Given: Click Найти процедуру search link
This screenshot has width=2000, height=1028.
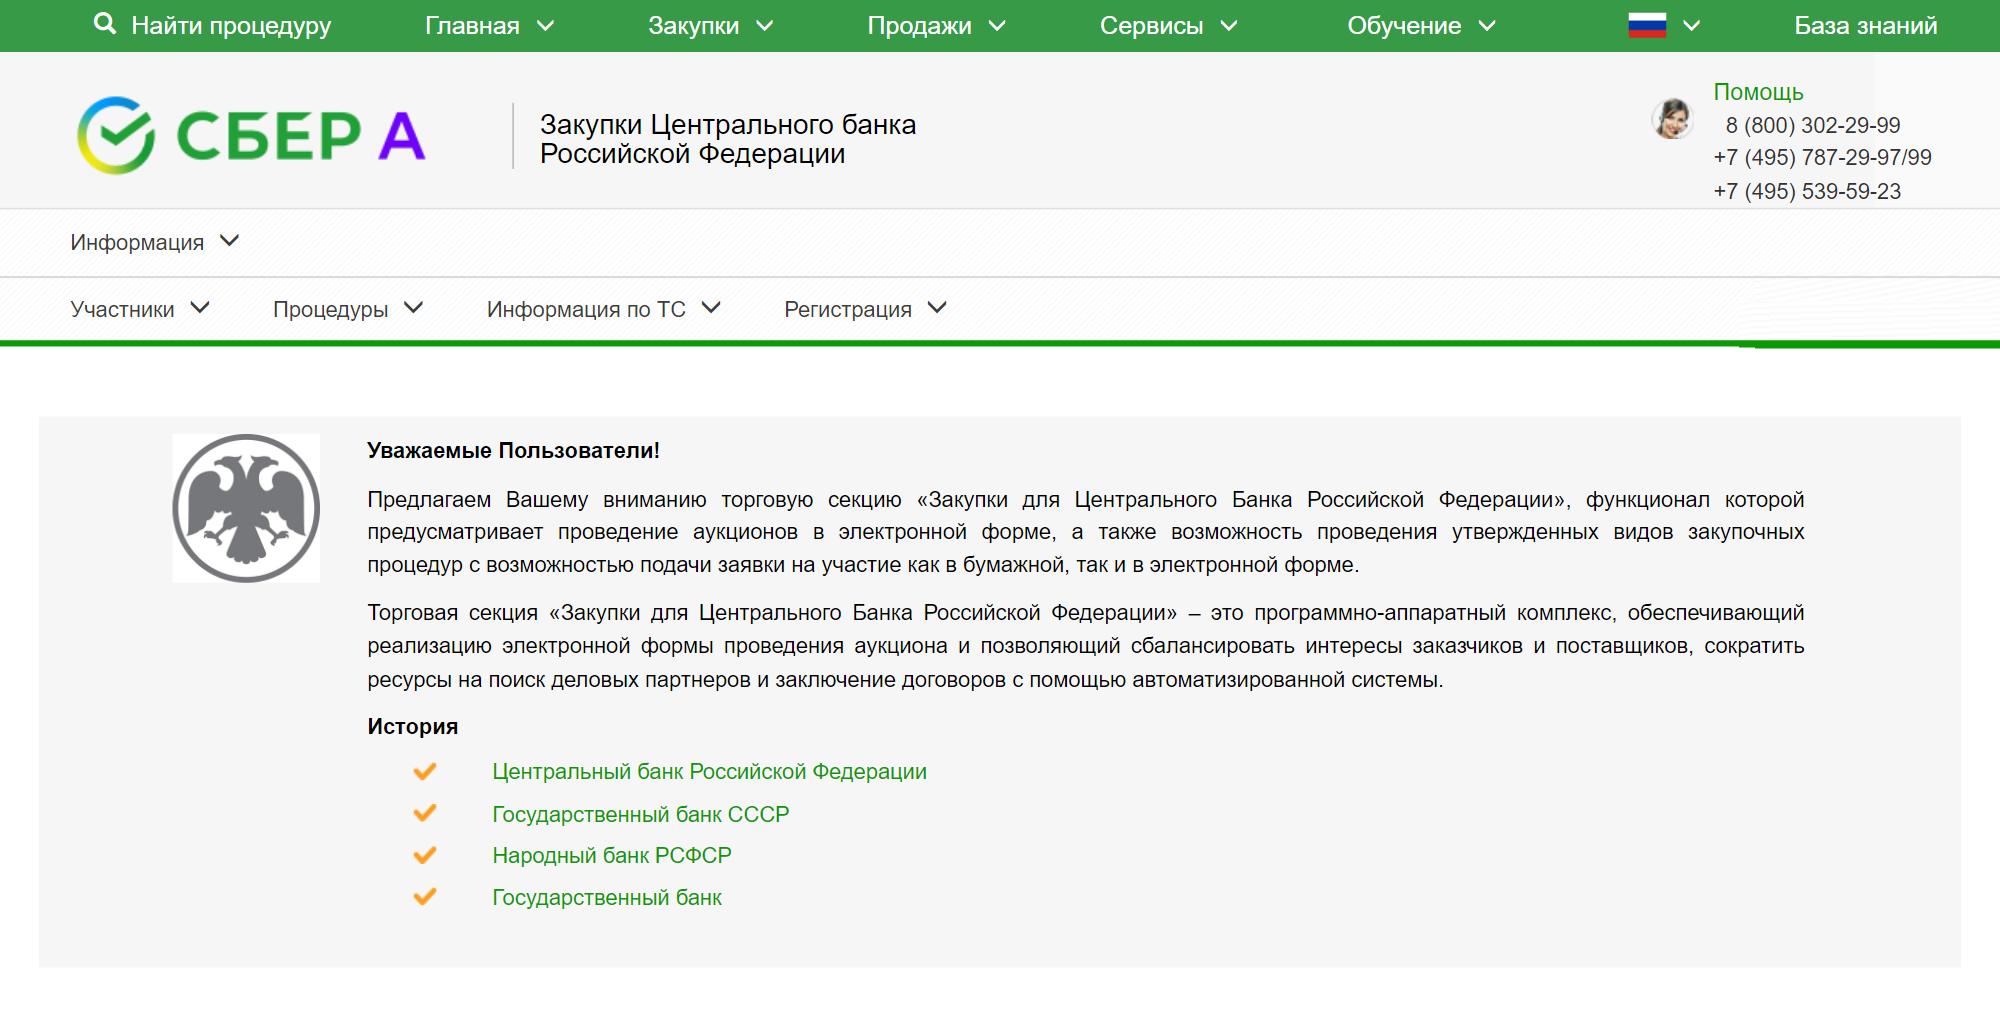Looking at the screenshot, I should (x=231, y=26).
